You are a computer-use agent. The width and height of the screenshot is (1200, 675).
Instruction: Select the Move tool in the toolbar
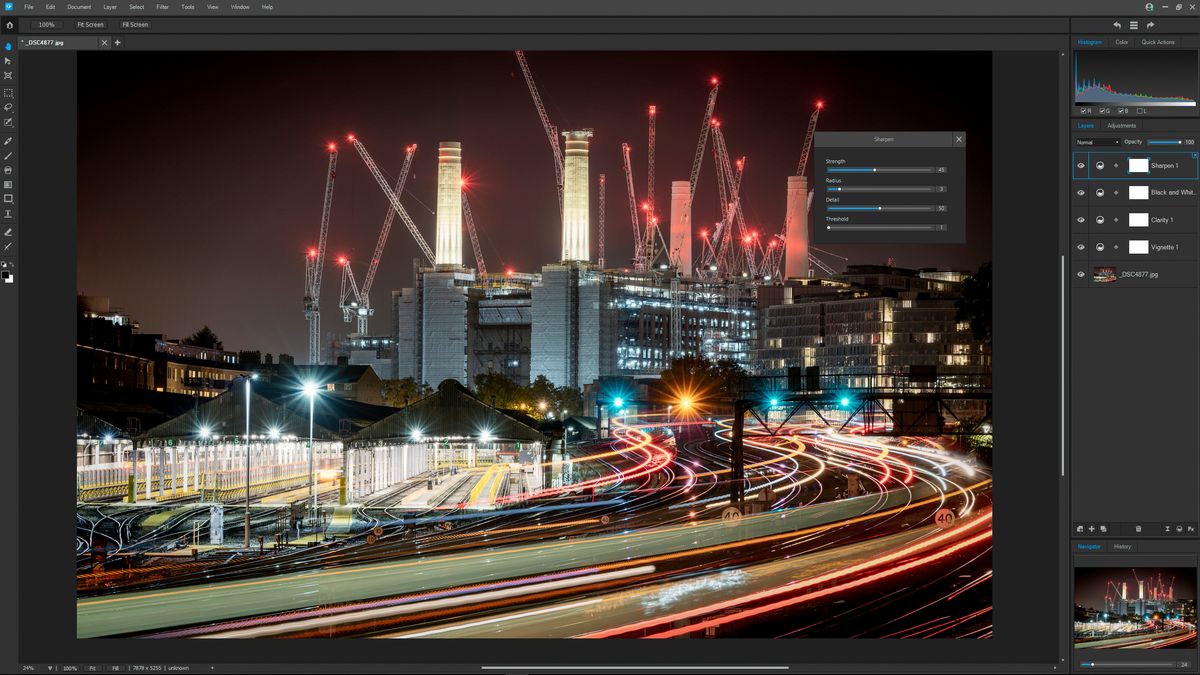pyautogui.click(x=8, y=61)
